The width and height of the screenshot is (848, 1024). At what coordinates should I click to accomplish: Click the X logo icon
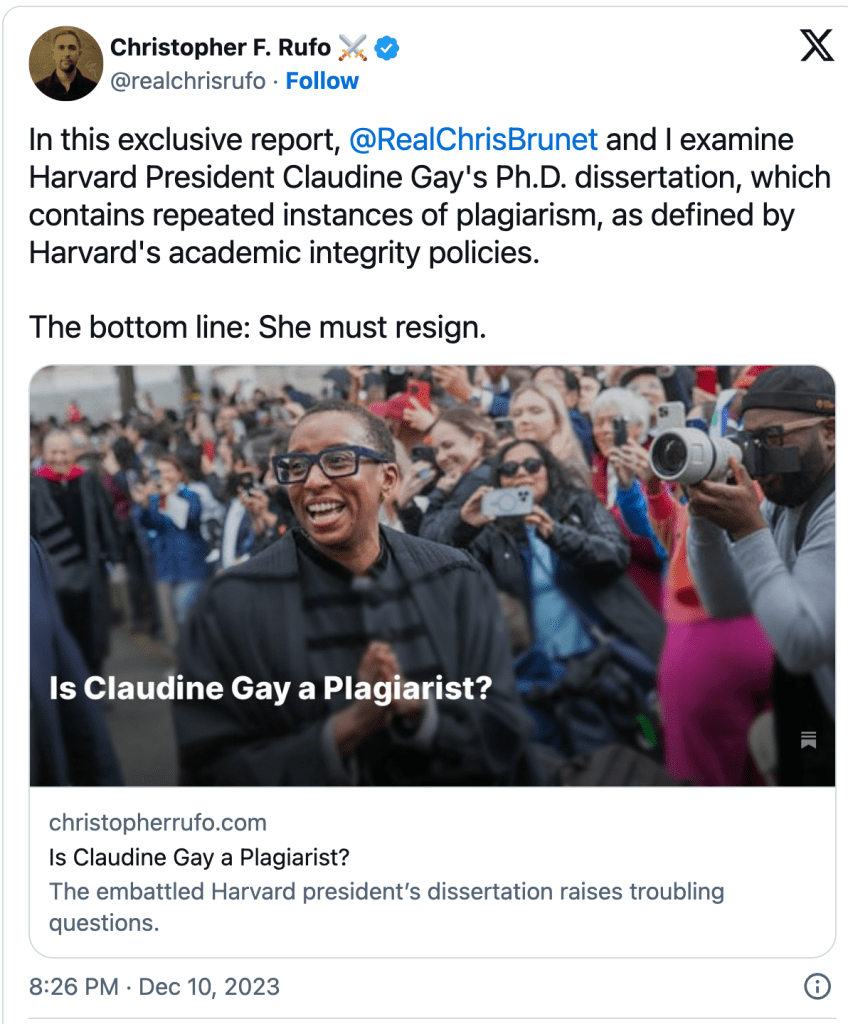tap(816, 45)
